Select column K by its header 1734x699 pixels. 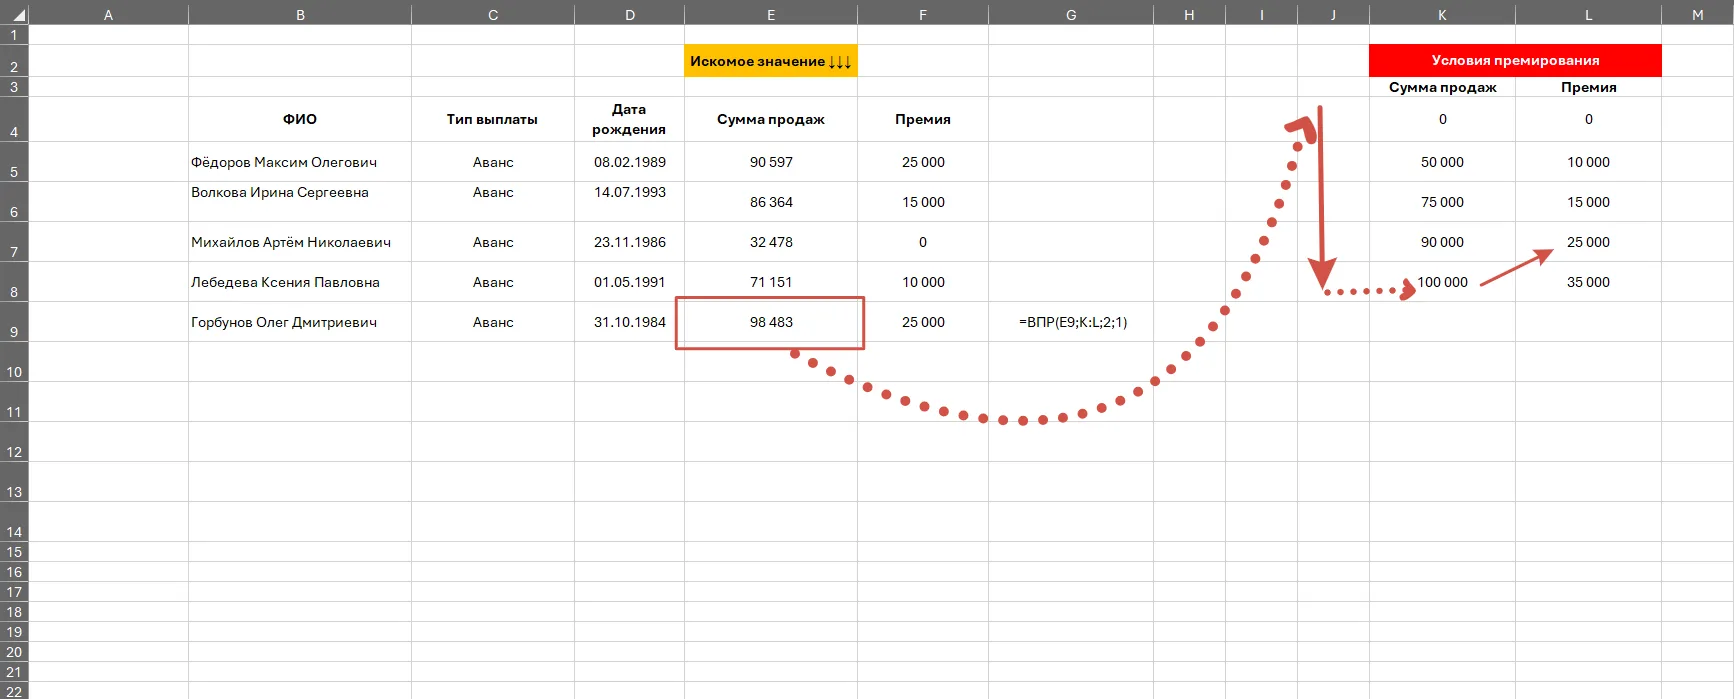(1442, 14)
